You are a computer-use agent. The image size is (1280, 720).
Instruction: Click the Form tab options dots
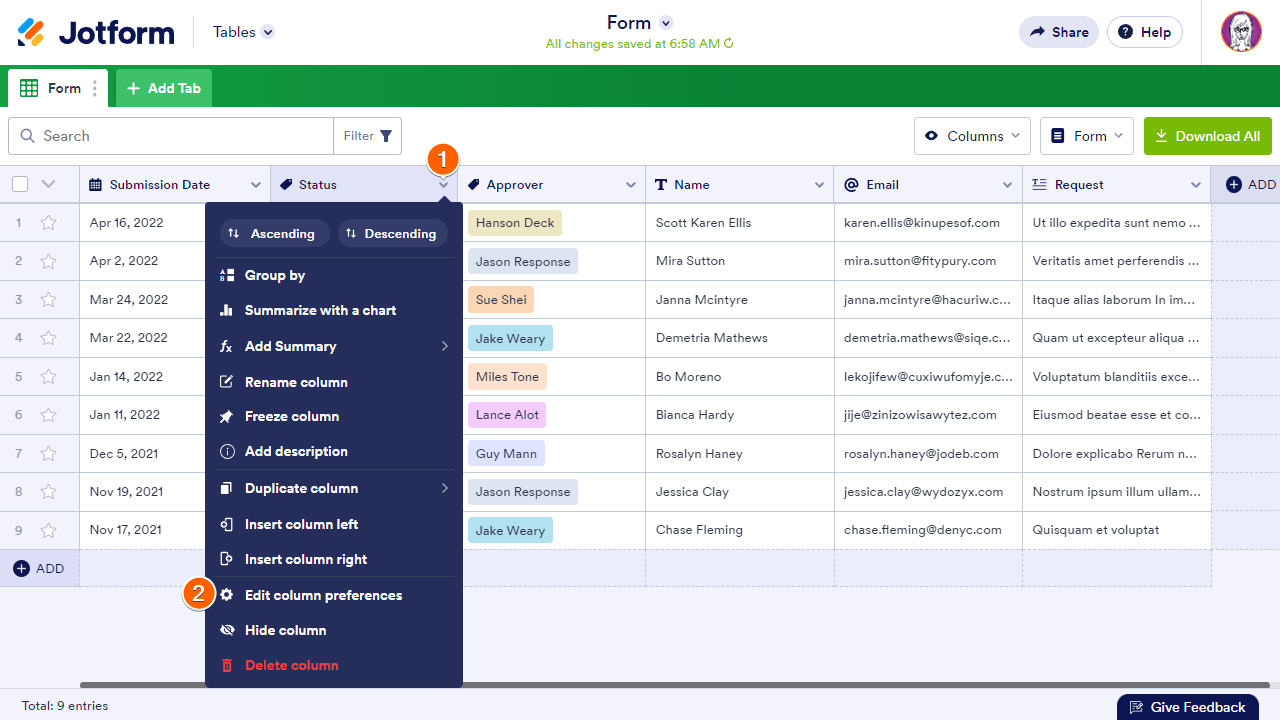point(95,88)
